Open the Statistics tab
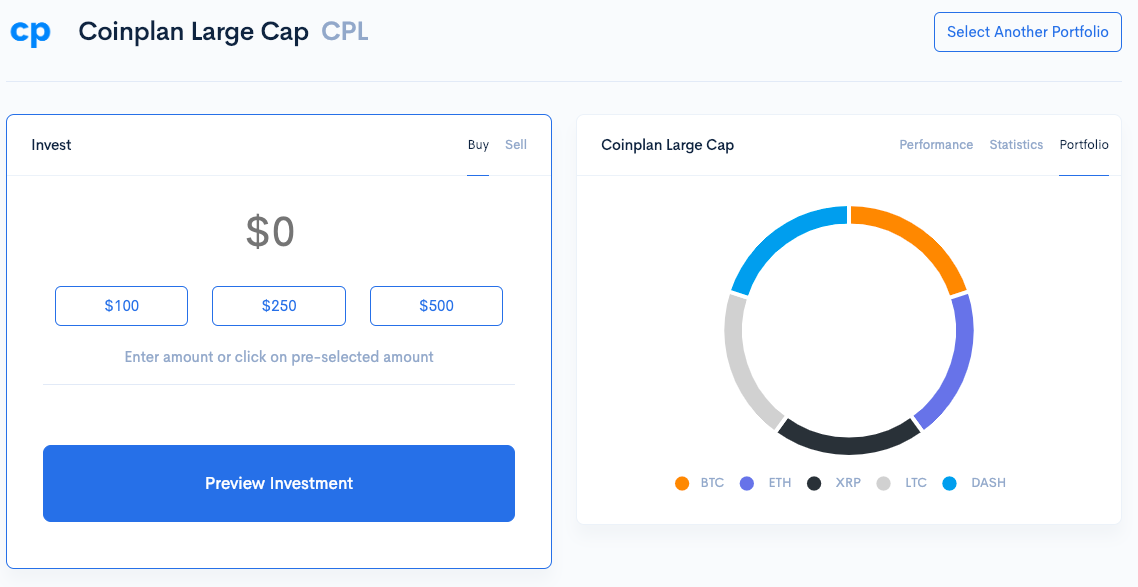This screenshot has height=587, width=1138. click(1016, 145)
